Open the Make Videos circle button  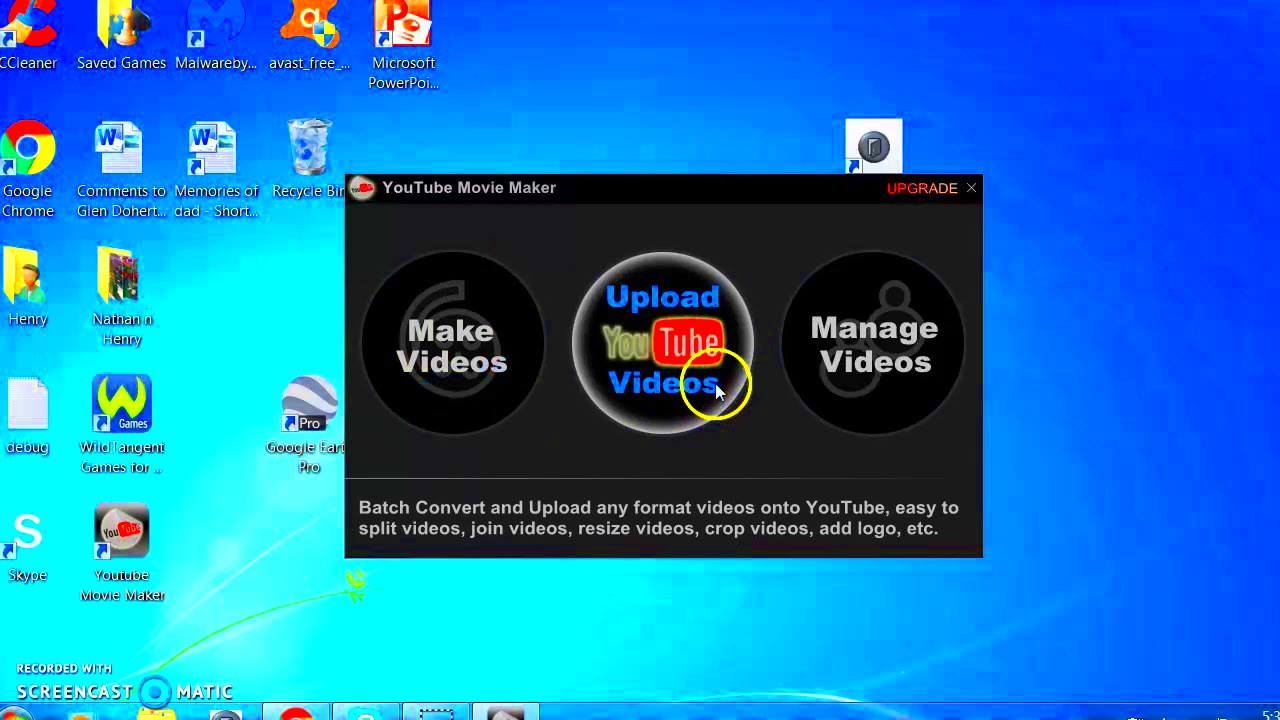452,344
